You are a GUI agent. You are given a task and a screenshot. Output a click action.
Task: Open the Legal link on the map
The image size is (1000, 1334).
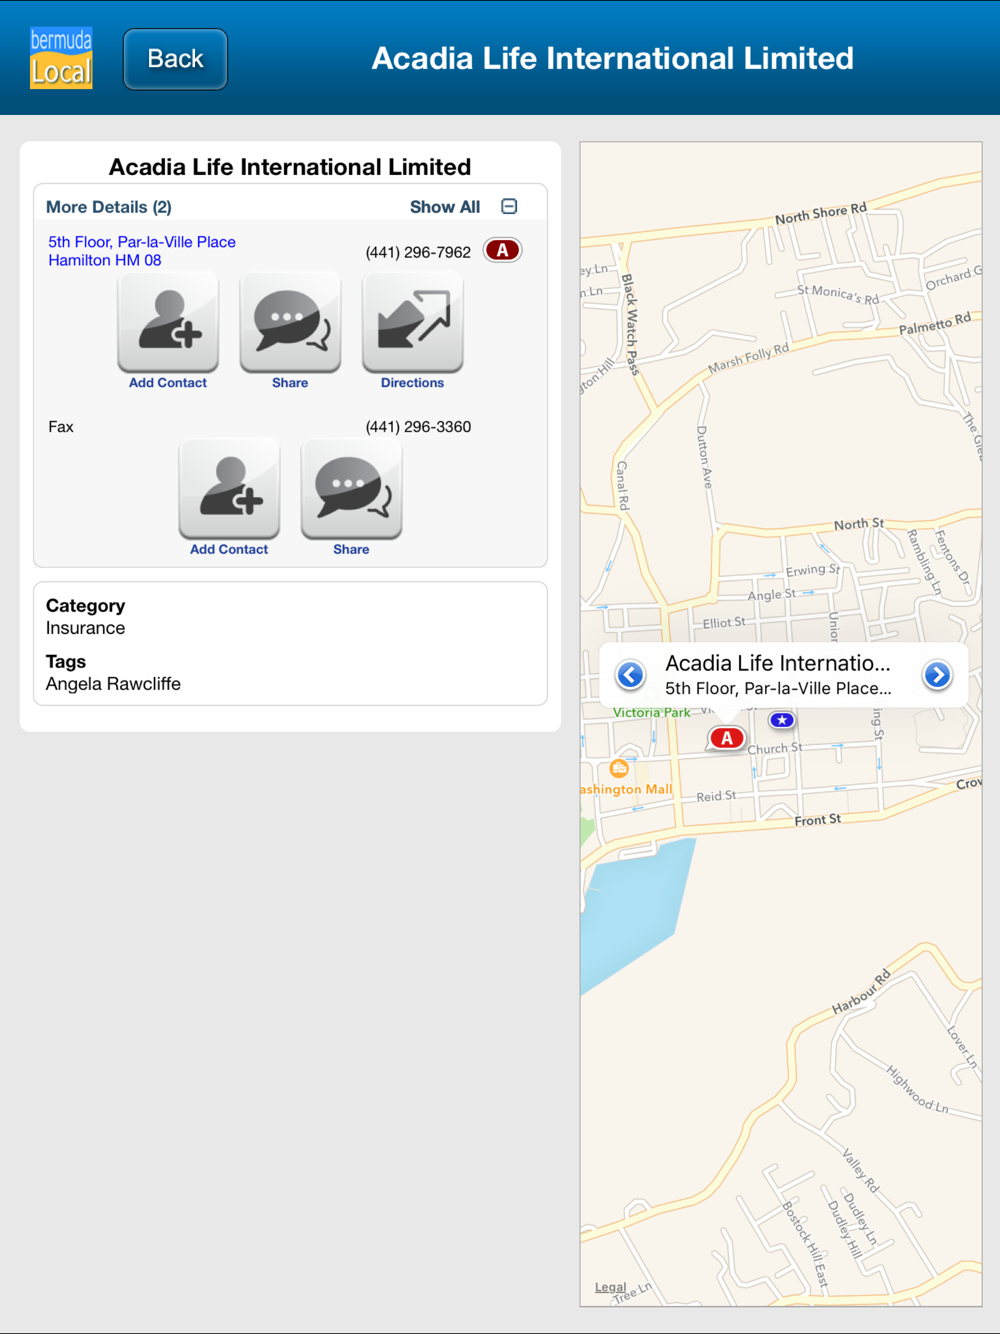[610, 1287]
